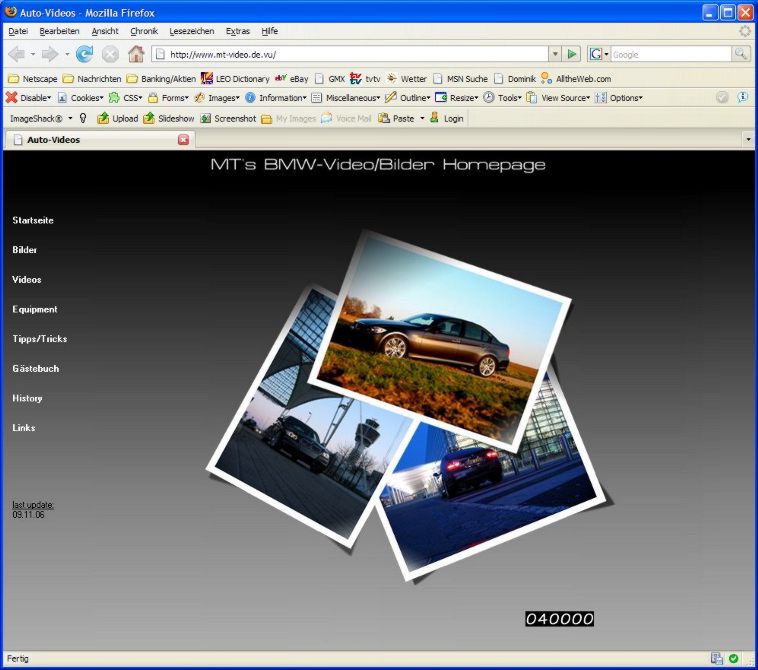758x670 pixels.
Task: Open the Chronik menu
Action: (144, 31)
